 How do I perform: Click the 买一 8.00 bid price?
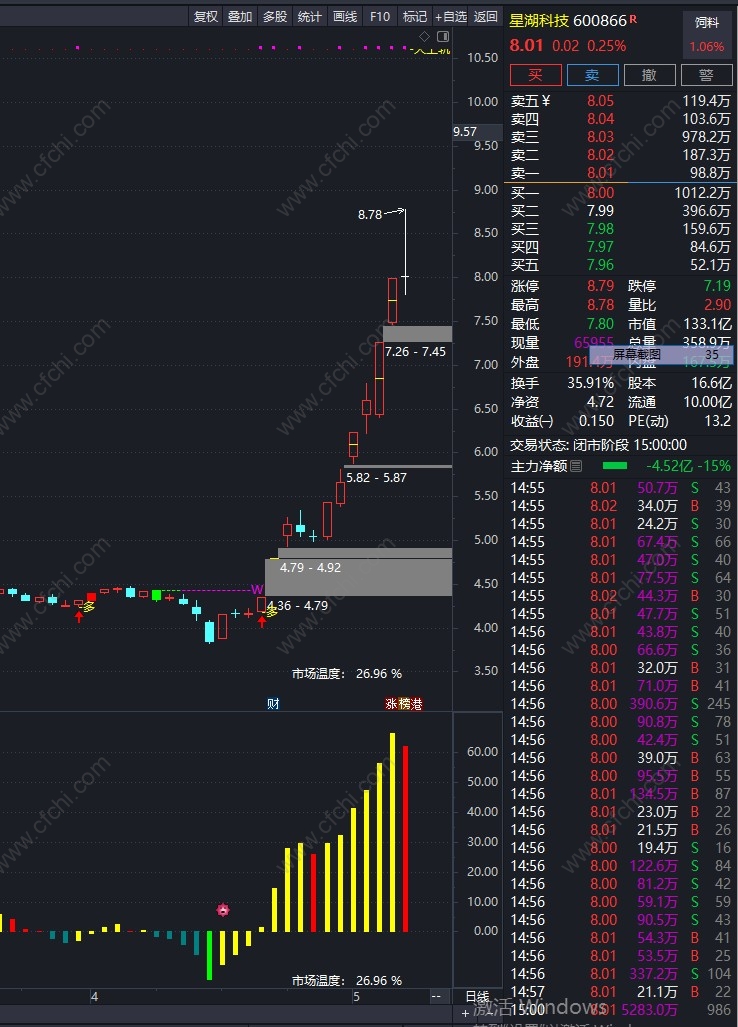point(600,193)
